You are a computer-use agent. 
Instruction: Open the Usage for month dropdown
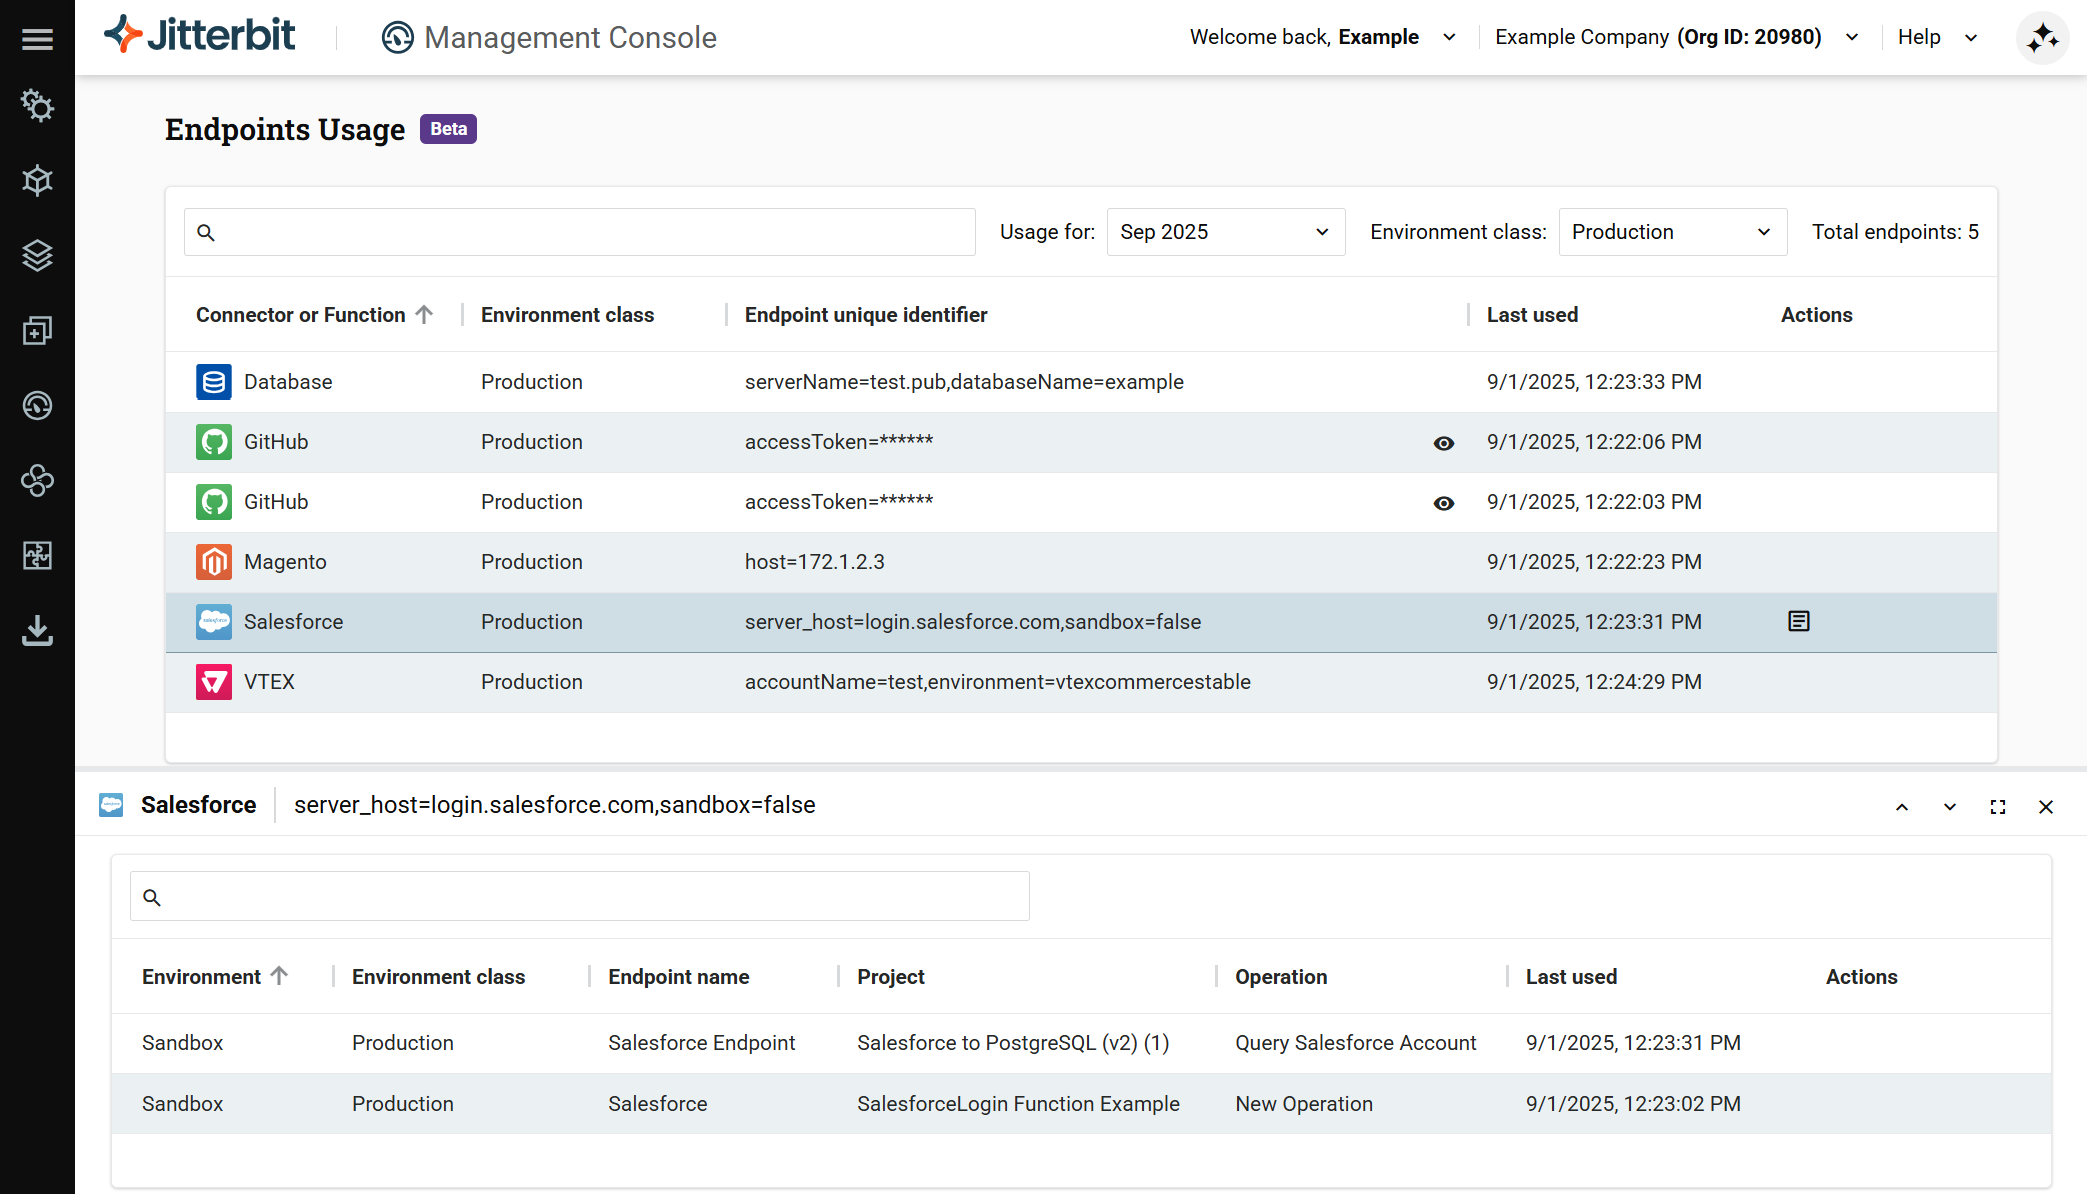[1225, 231]
